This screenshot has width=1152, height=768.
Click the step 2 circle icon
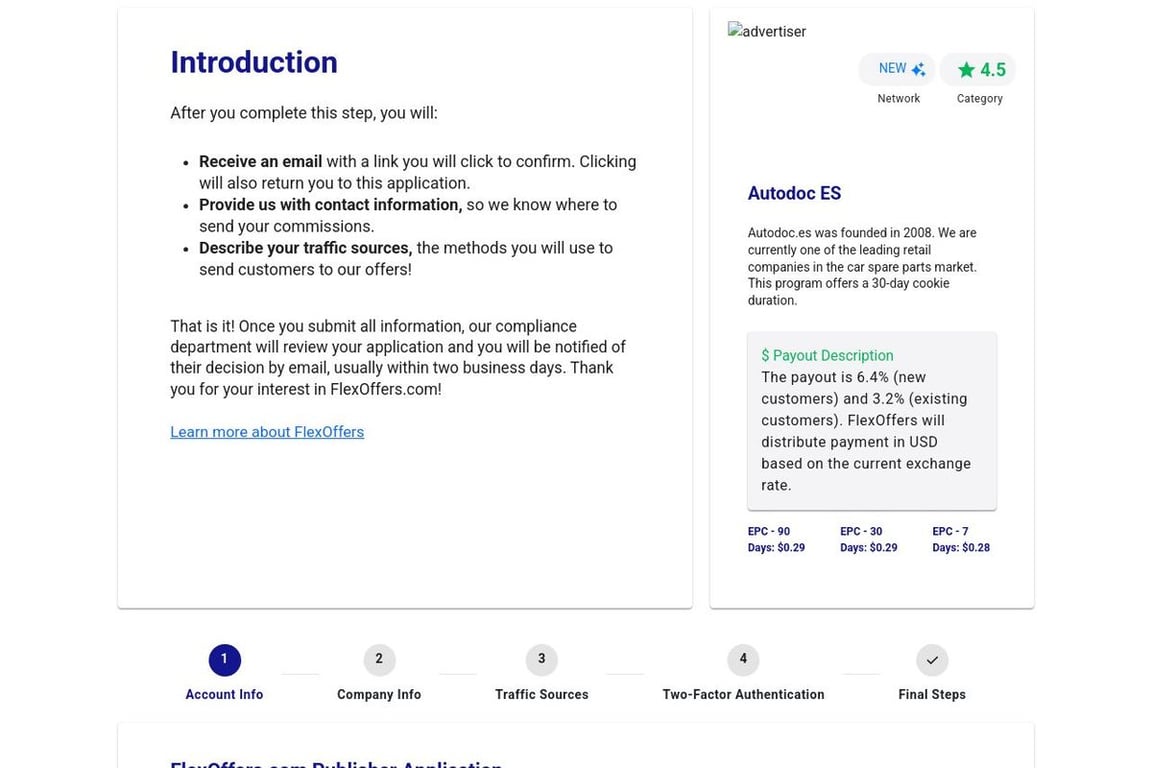pyautogui.click(x=379, y=659)
